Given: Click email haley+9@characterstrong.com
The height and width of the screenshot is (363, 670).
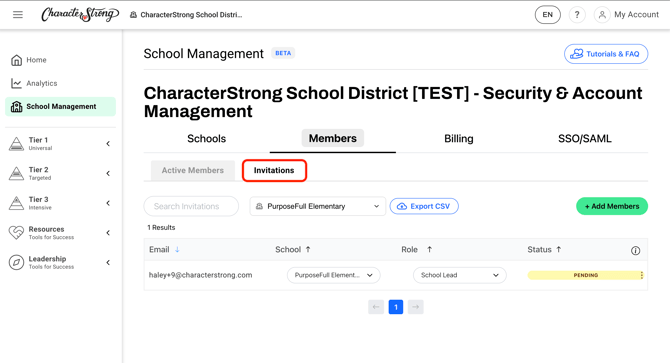Looking at the screenshot, I should pyautogui.click(x=200, y=275).
